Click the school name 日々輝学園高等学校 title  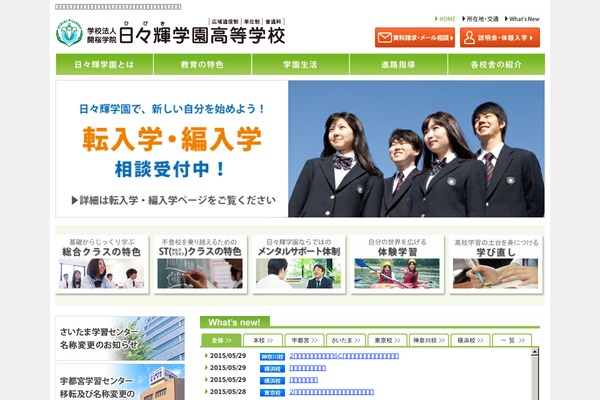[x=202, y=36]
